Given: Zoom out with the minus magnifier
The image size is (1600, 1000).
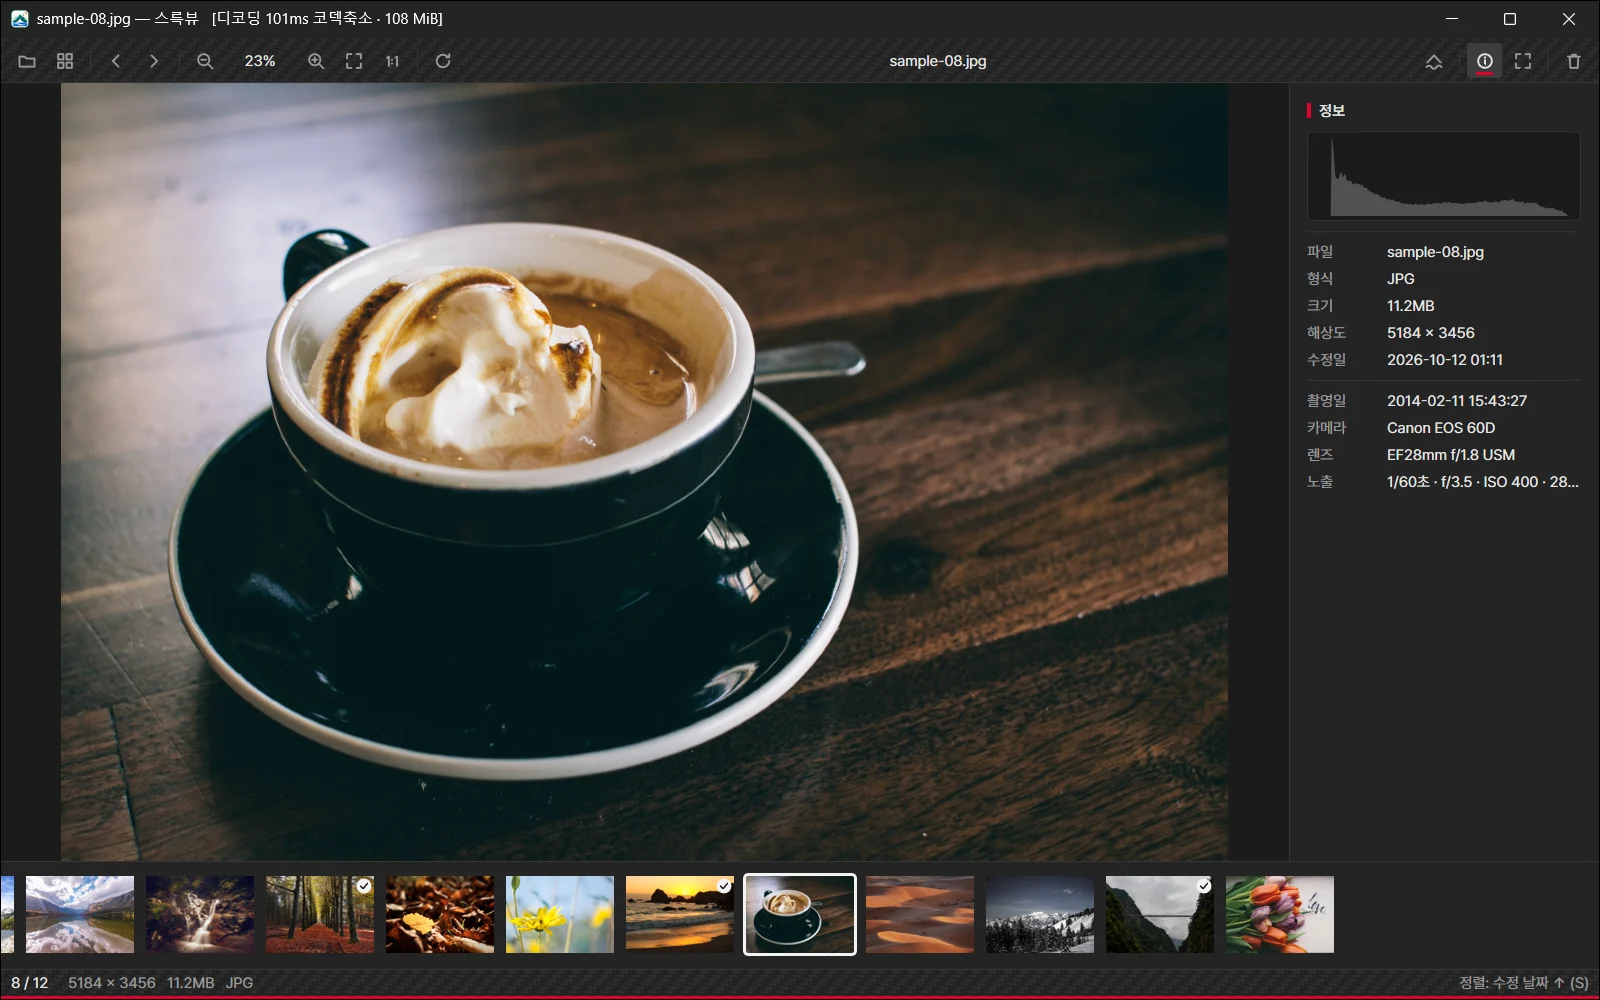Looking at the screenshot, I should (x=205, y=61).
